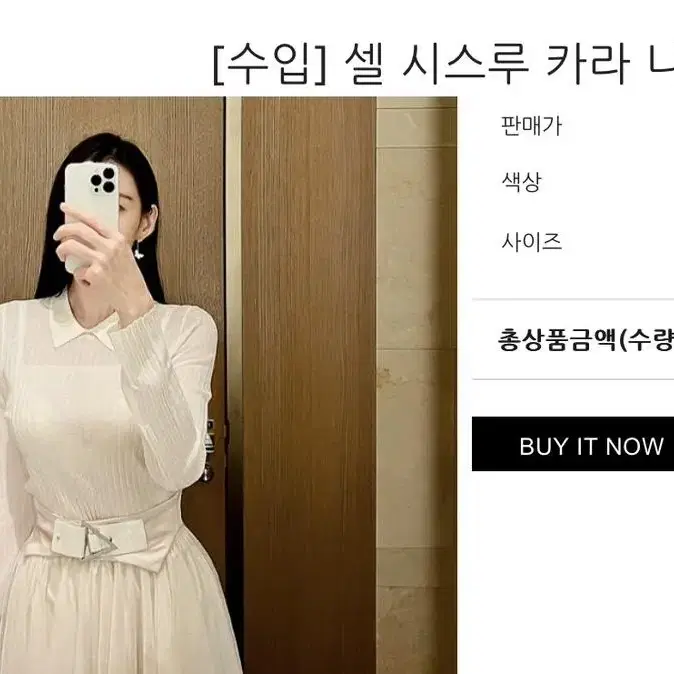Open the product photo of white dress
Viewport: 674px width, 674px height.
[x=228, y=385]
